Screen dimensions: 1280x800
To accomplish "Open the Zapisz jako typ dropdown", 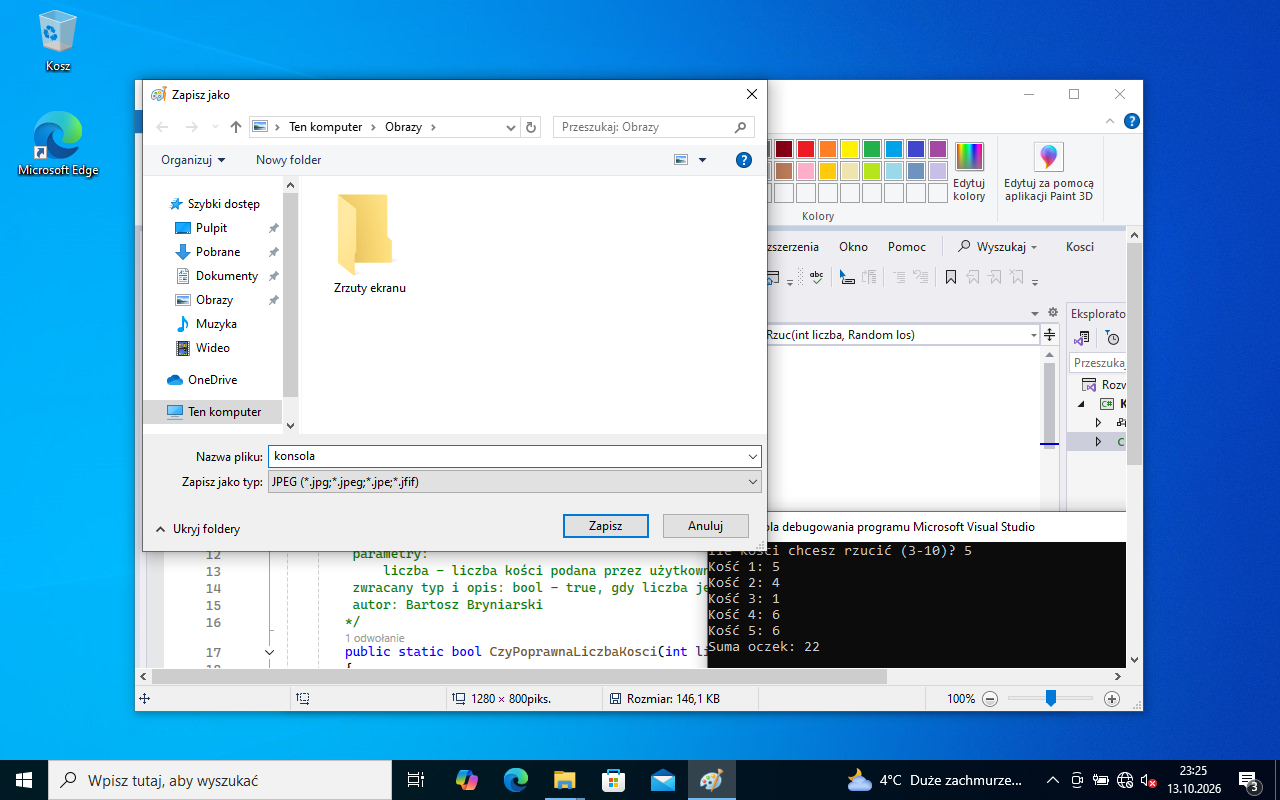I will coord(515,482).
